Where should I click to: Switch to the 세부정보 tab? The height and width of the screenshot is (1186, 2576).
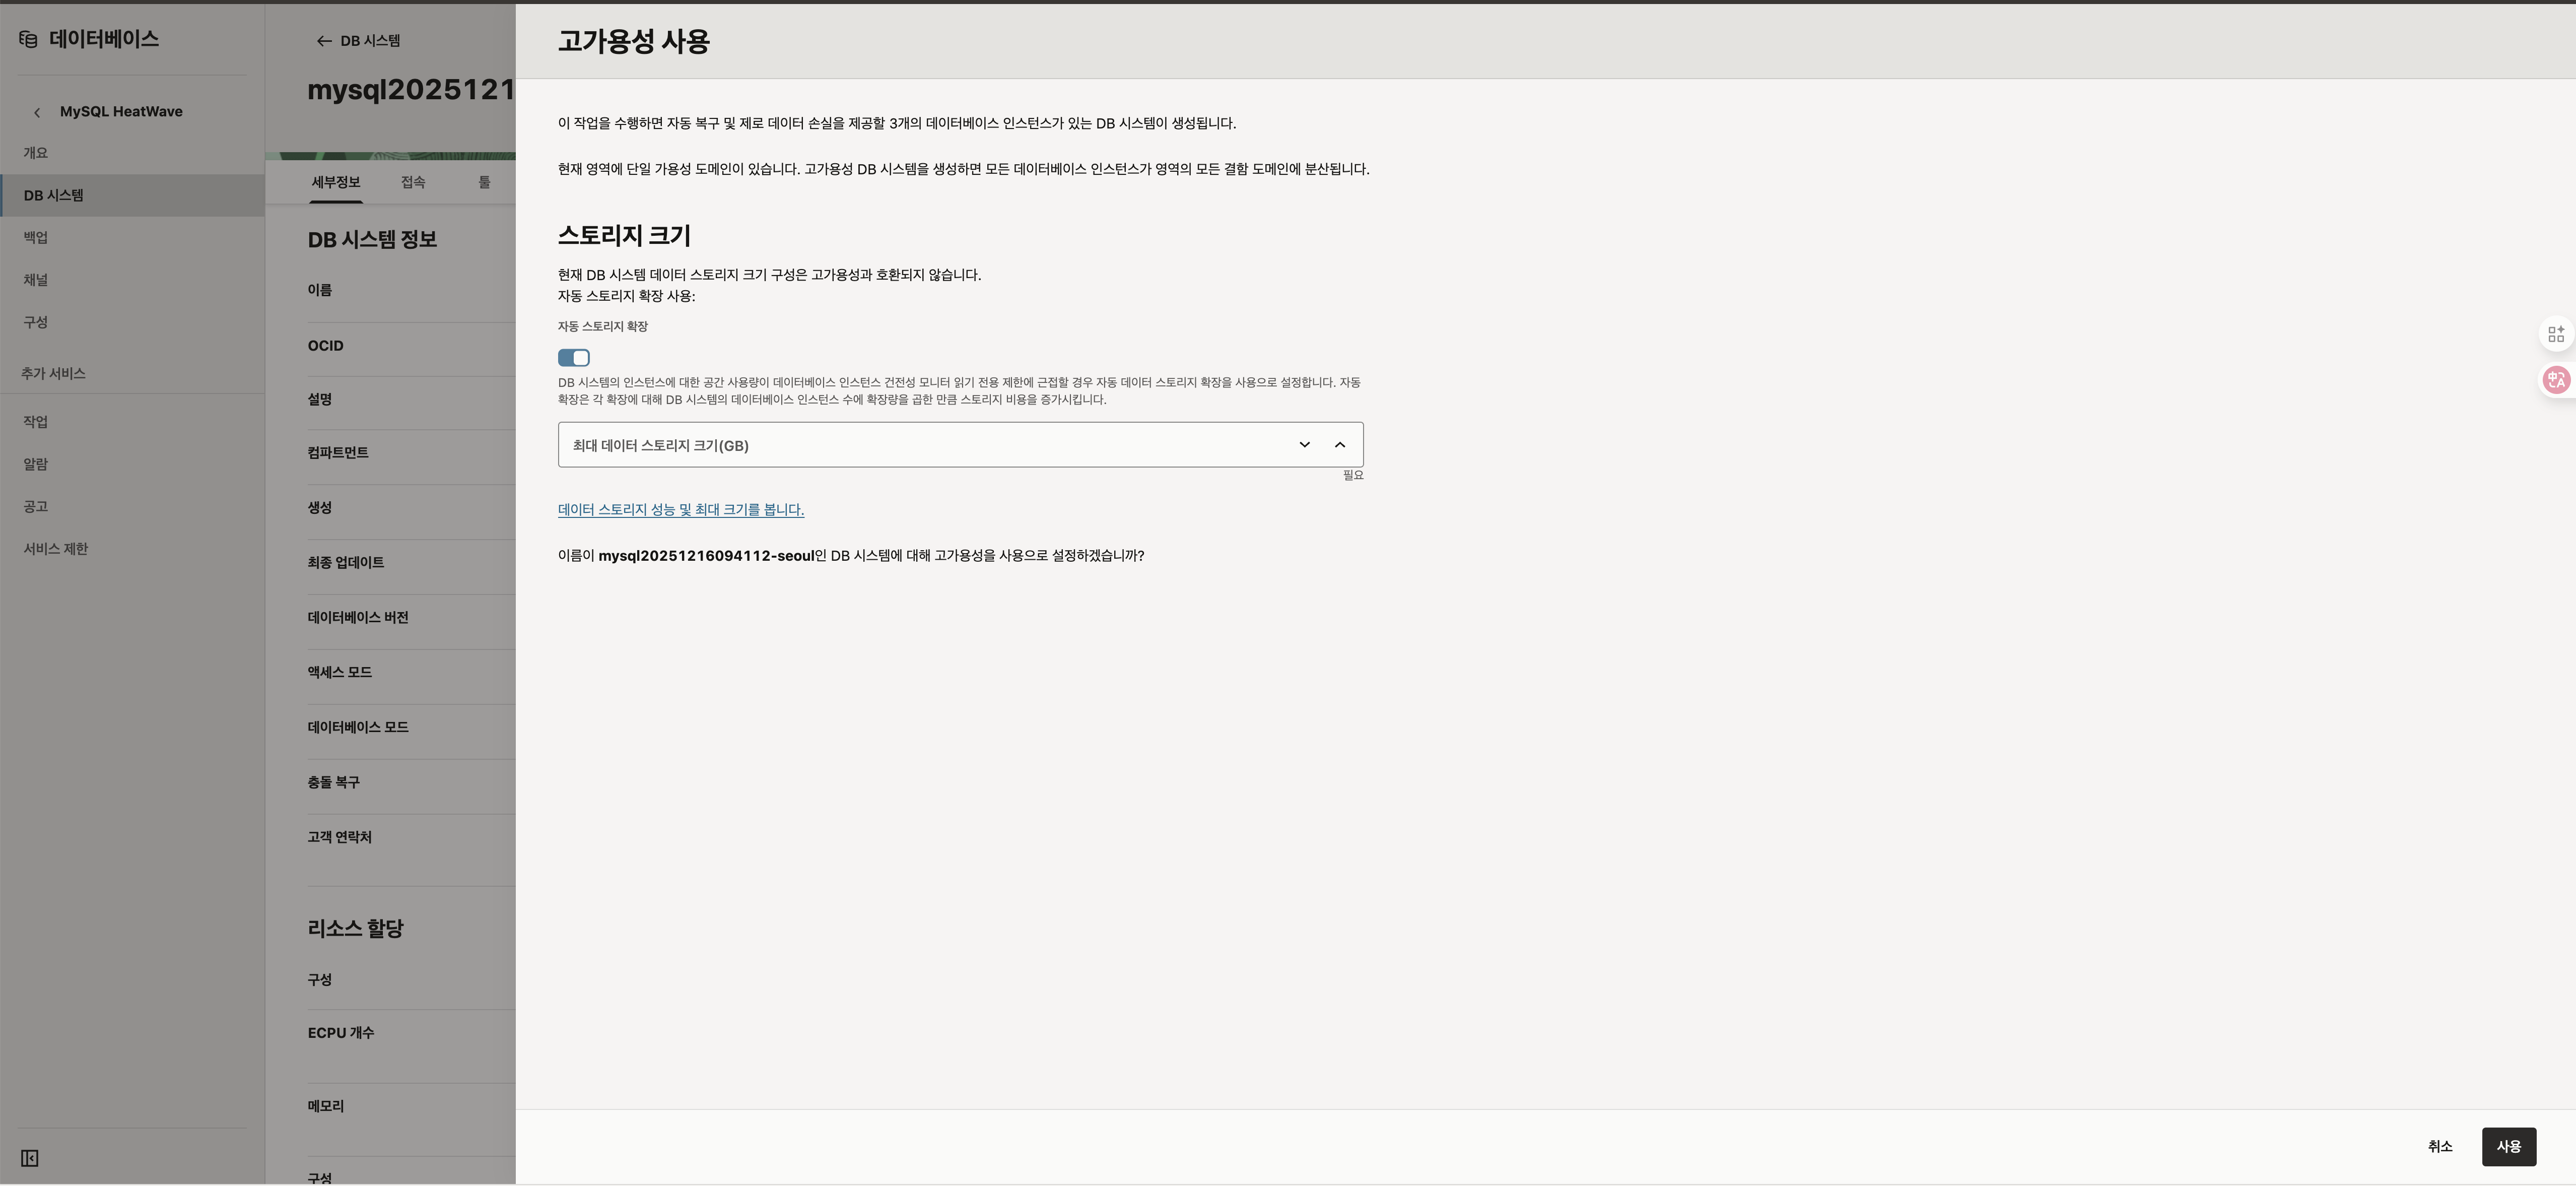(335, 182)
